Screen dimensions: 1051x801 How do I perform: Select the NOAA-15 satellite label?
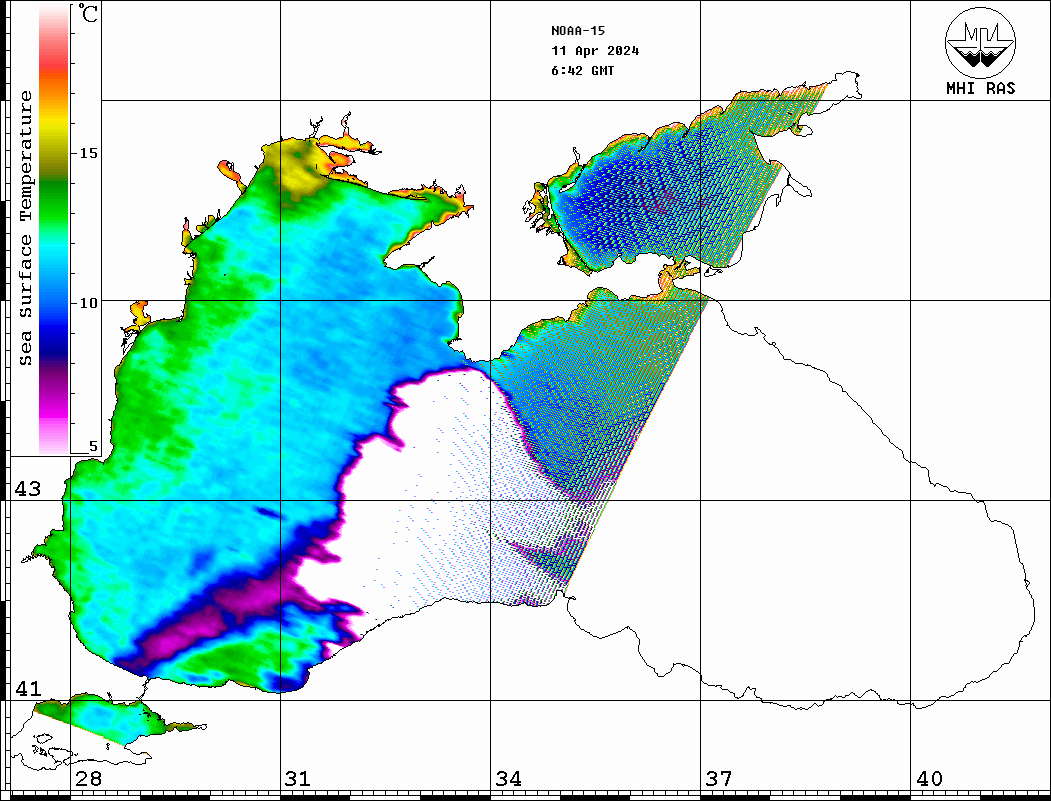pyautogui.click(x=578, y=31)
